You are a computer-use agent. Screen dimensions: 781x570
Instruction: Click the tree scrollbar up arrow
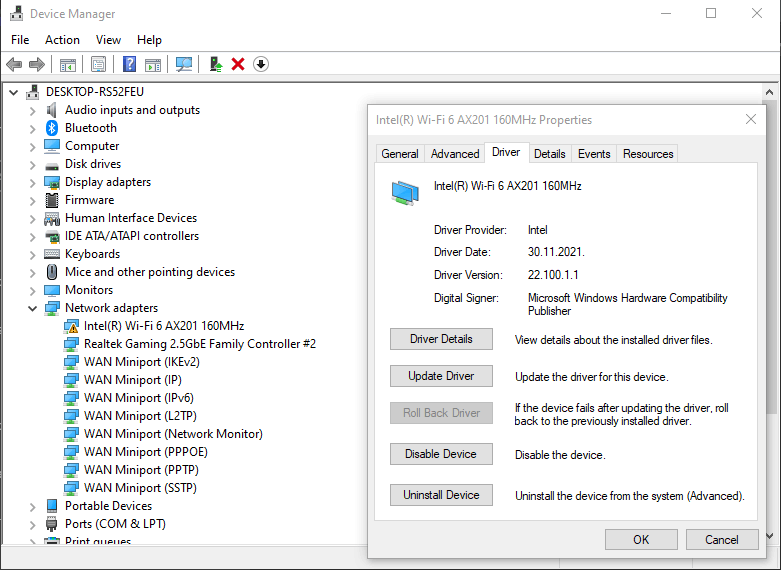pos(770,92)
